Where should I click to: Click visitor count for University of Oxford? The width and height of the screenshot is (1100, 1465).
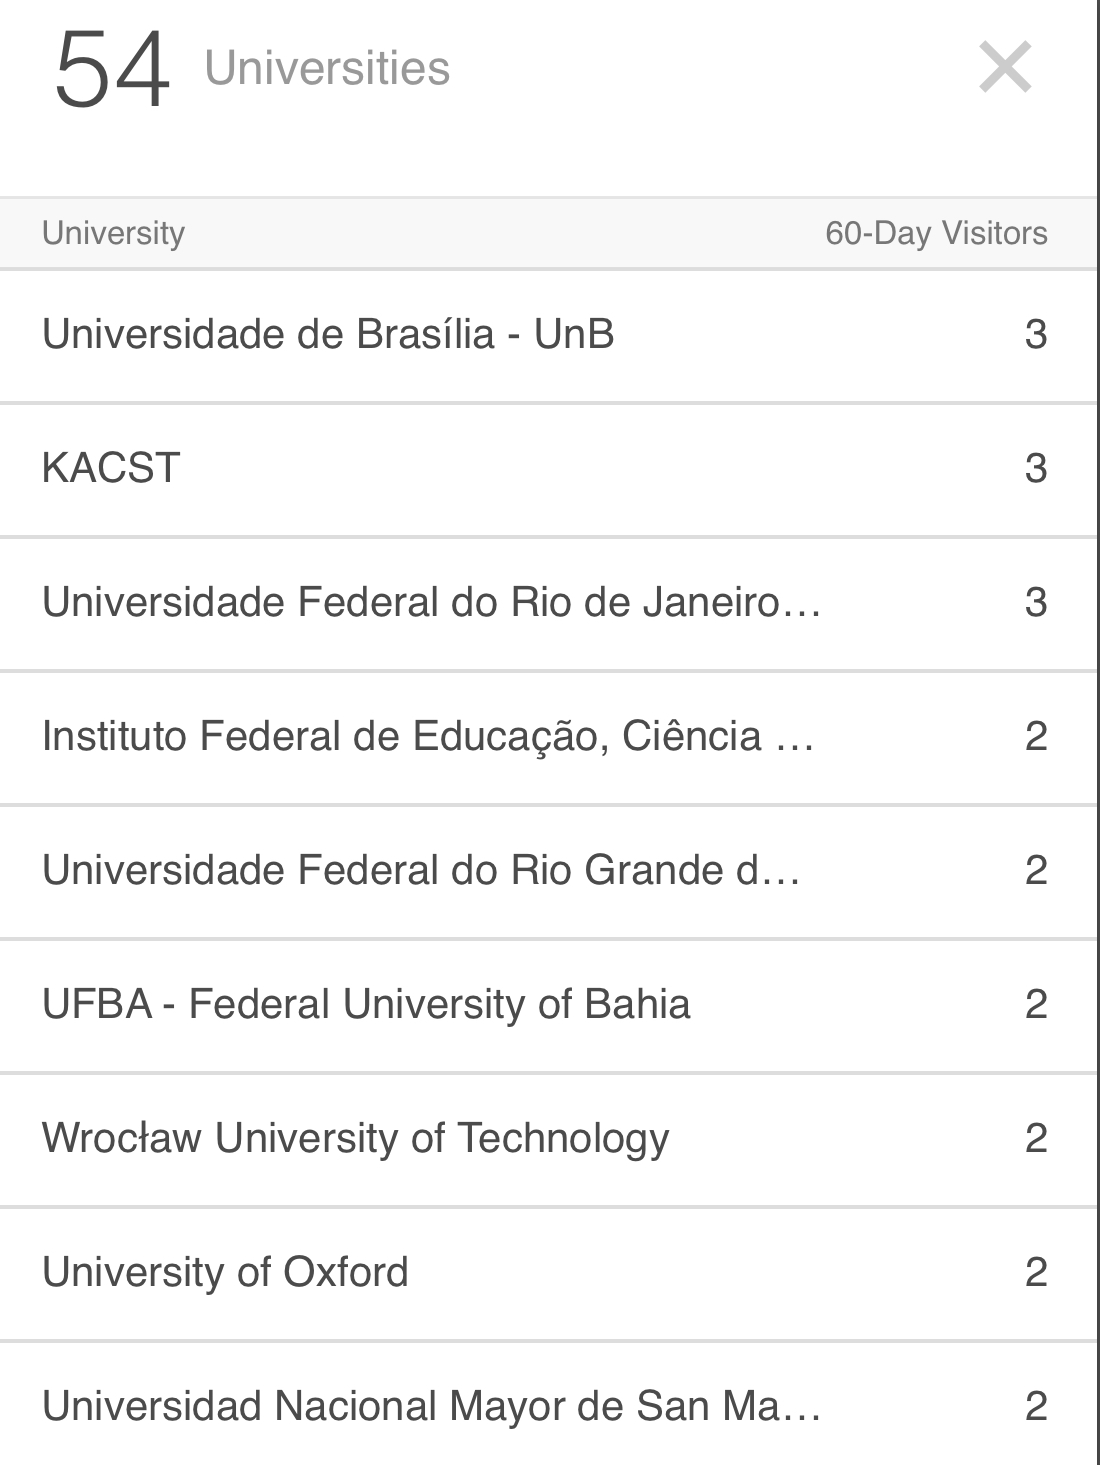(1036, 1272)
